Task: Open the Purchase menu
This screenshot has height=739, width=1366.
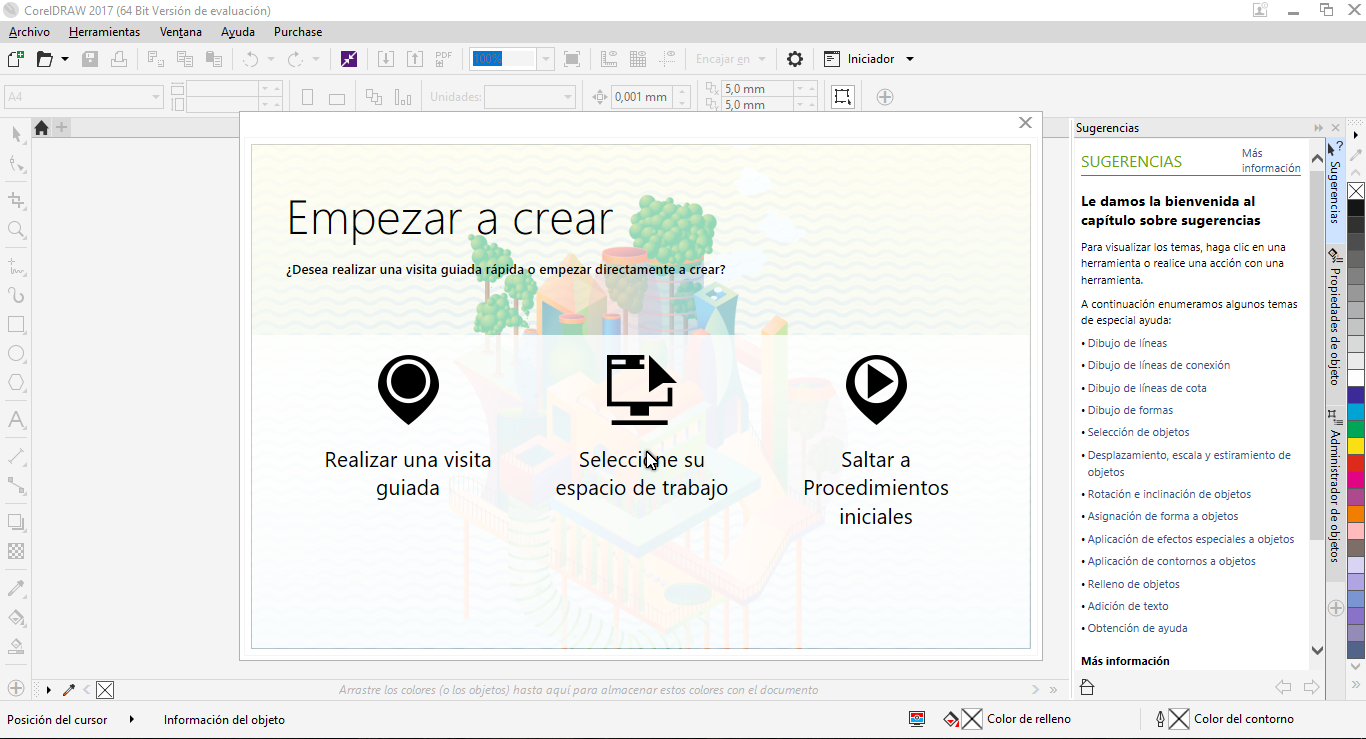Action: pos(298,32)
